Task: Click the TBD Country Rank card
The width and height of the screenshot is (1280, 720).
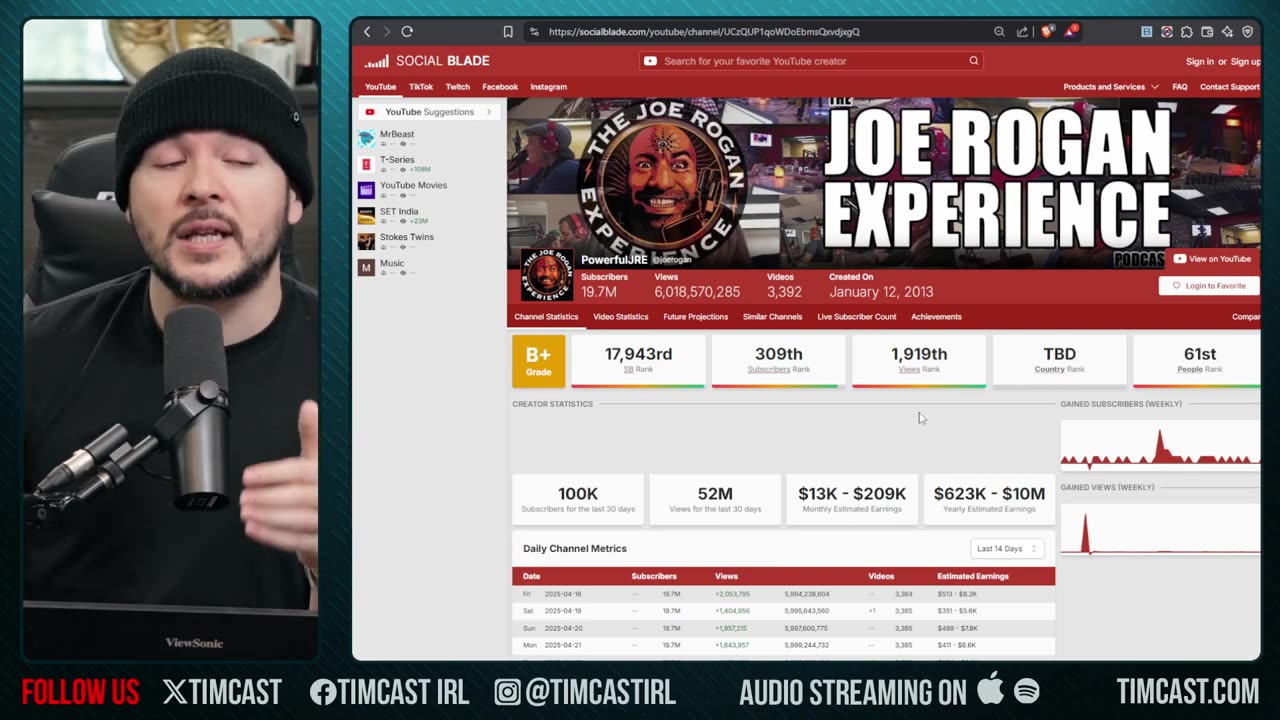Action: tap(1059, 361)
